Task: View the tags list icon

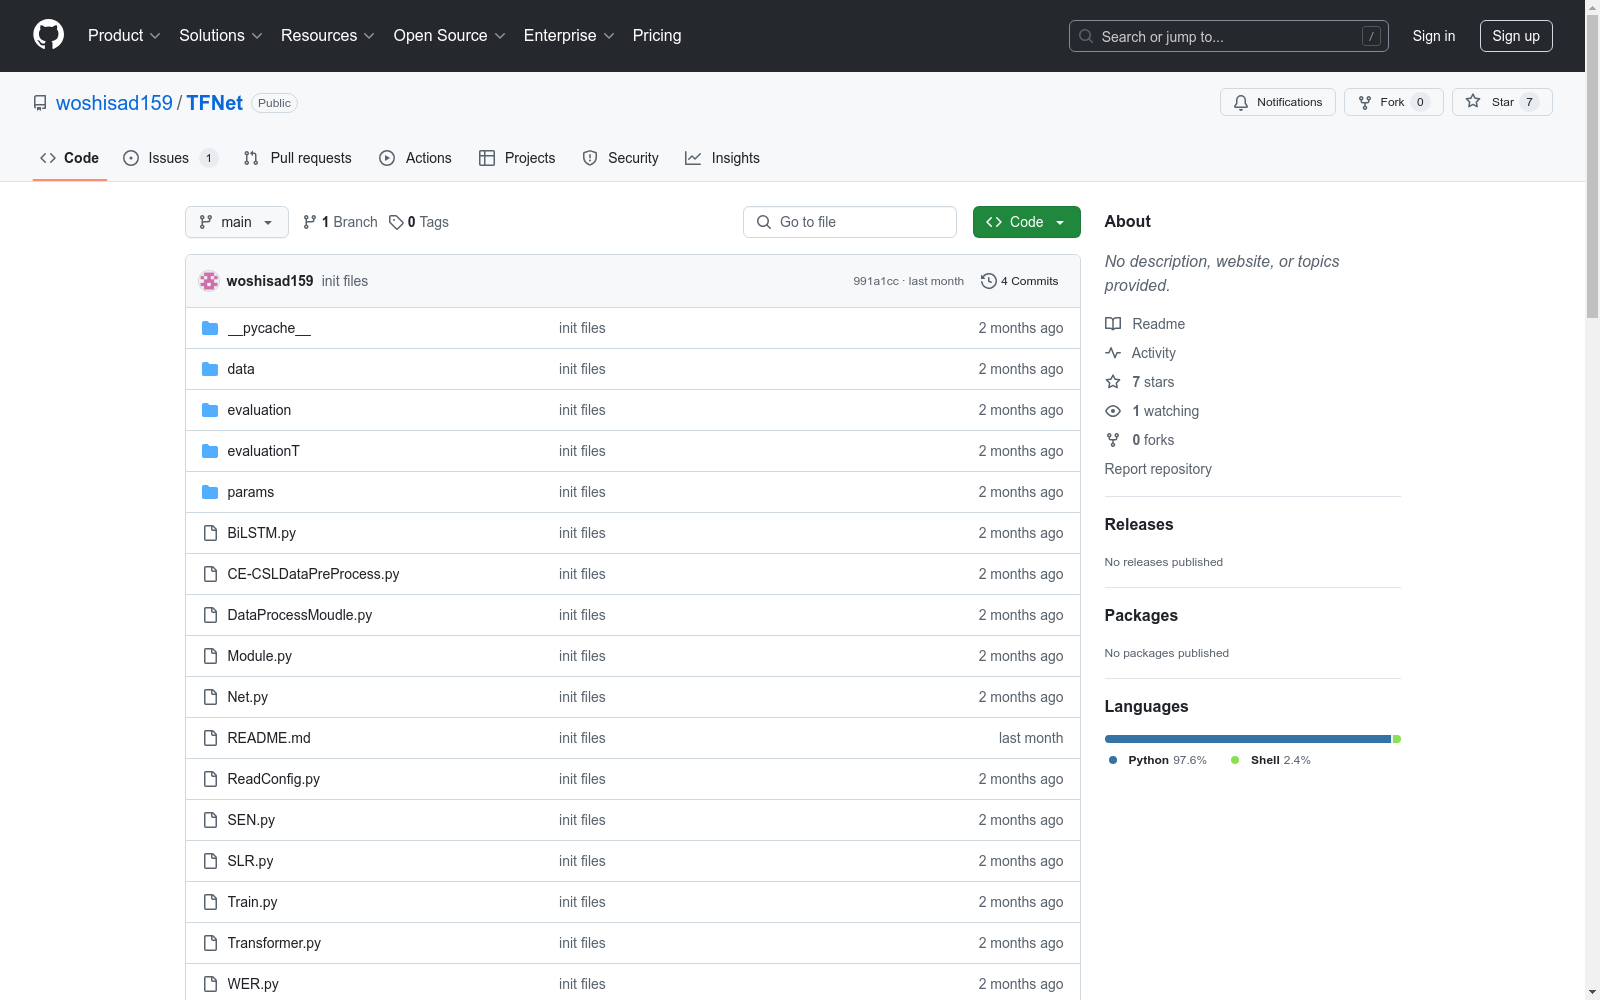Action: pyautogui.click(x=396, y=222)
